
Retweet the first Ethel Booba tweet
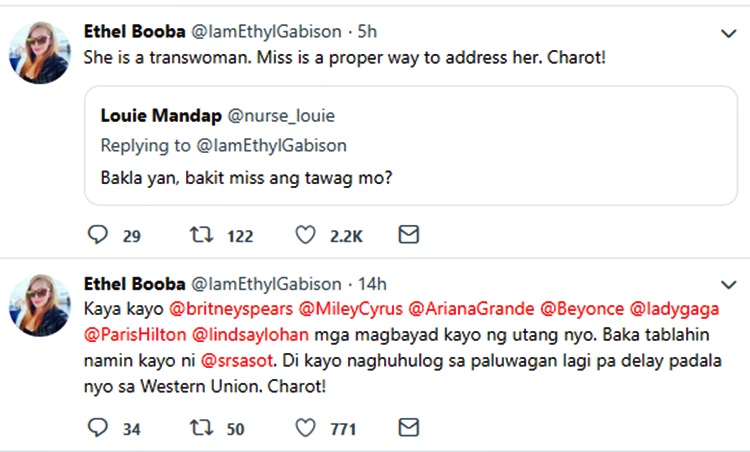(200, 235)
